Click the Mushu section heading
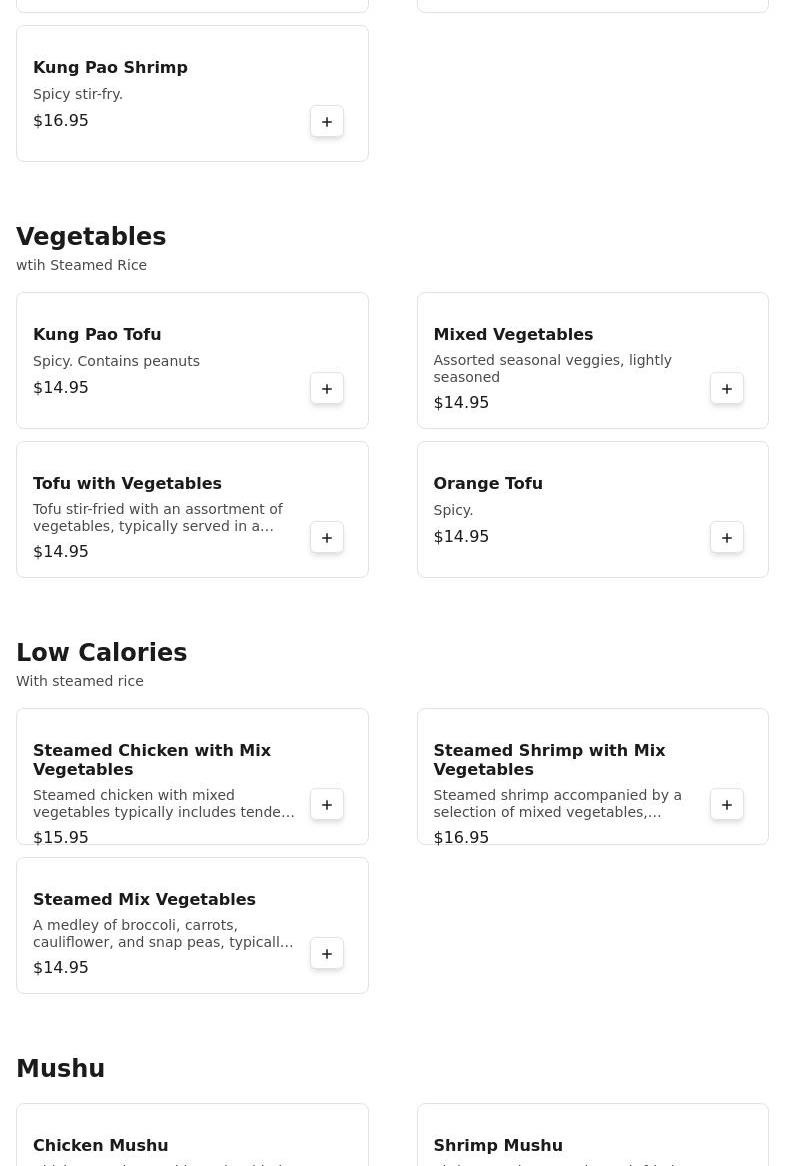Image resolution: width=785 pixels, height=1166 pixels. point(60,1069)
